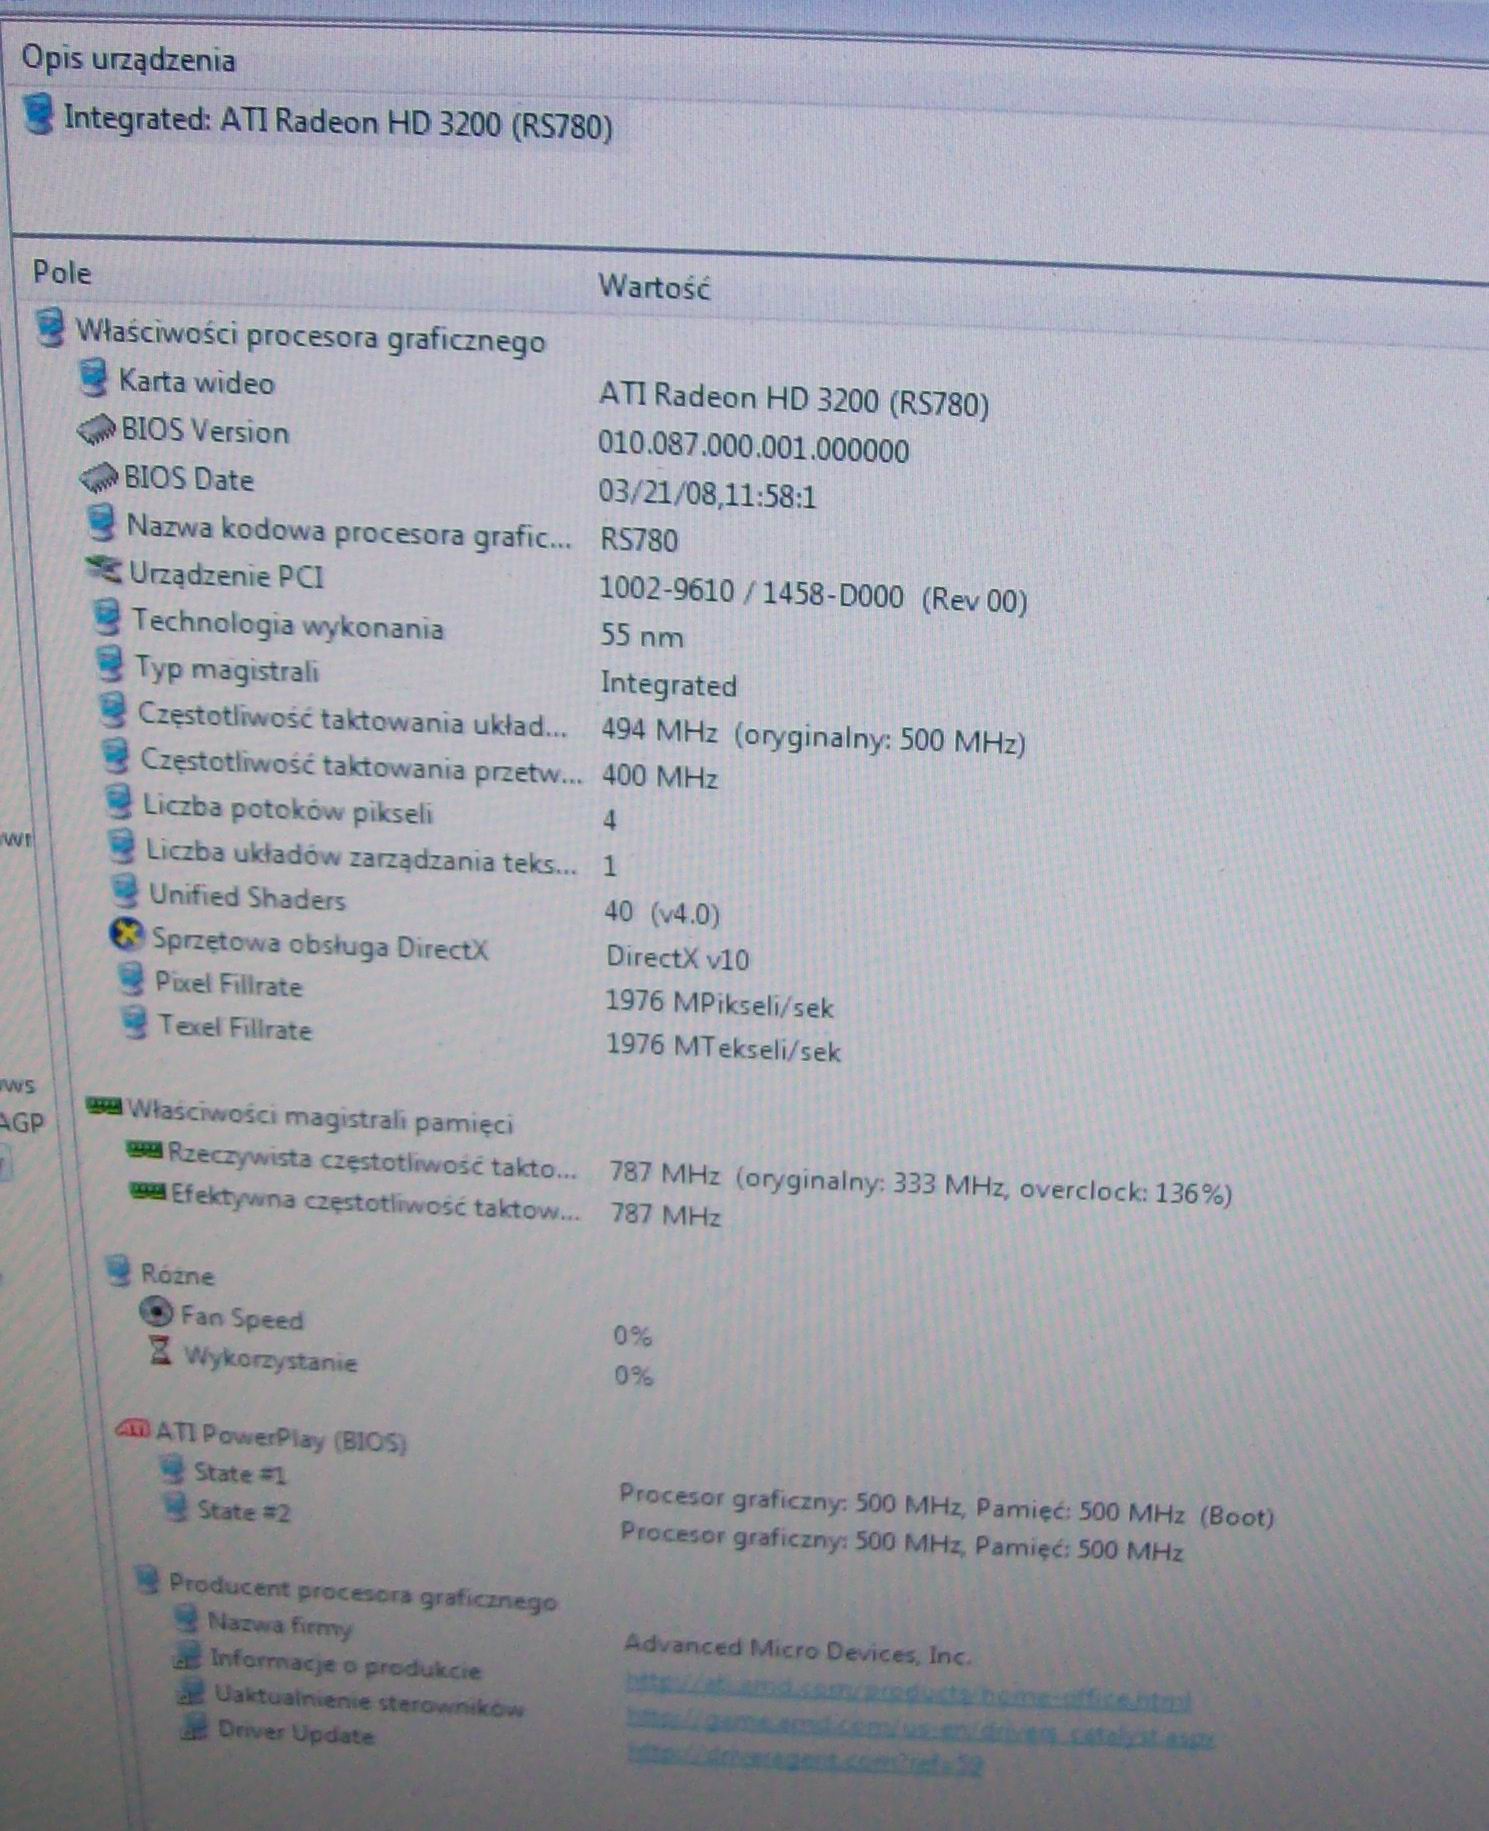
Task: Click the Wartość column header
Action: coord(654,287)
